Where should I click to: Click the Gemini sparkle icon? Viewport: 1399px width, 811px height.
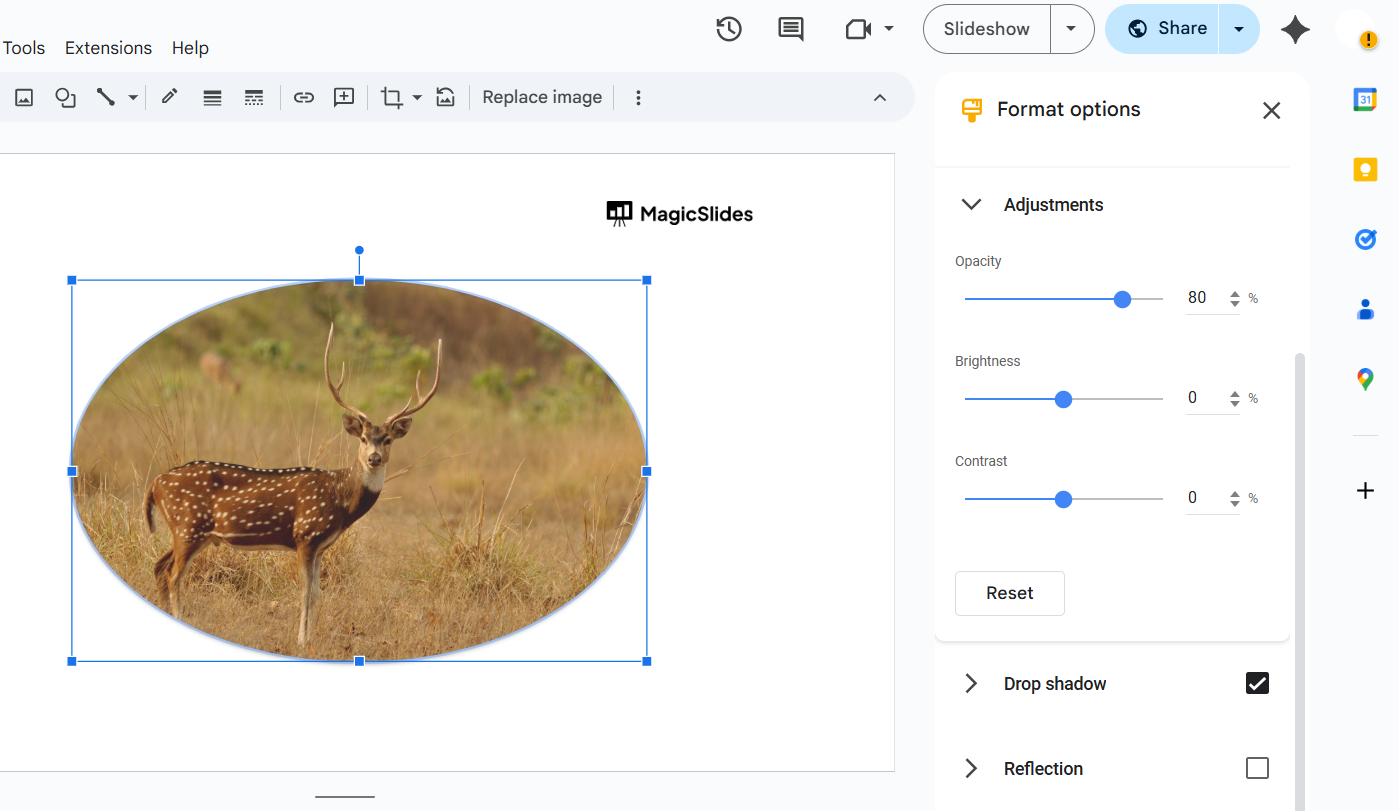click(x=1295, y=29)
